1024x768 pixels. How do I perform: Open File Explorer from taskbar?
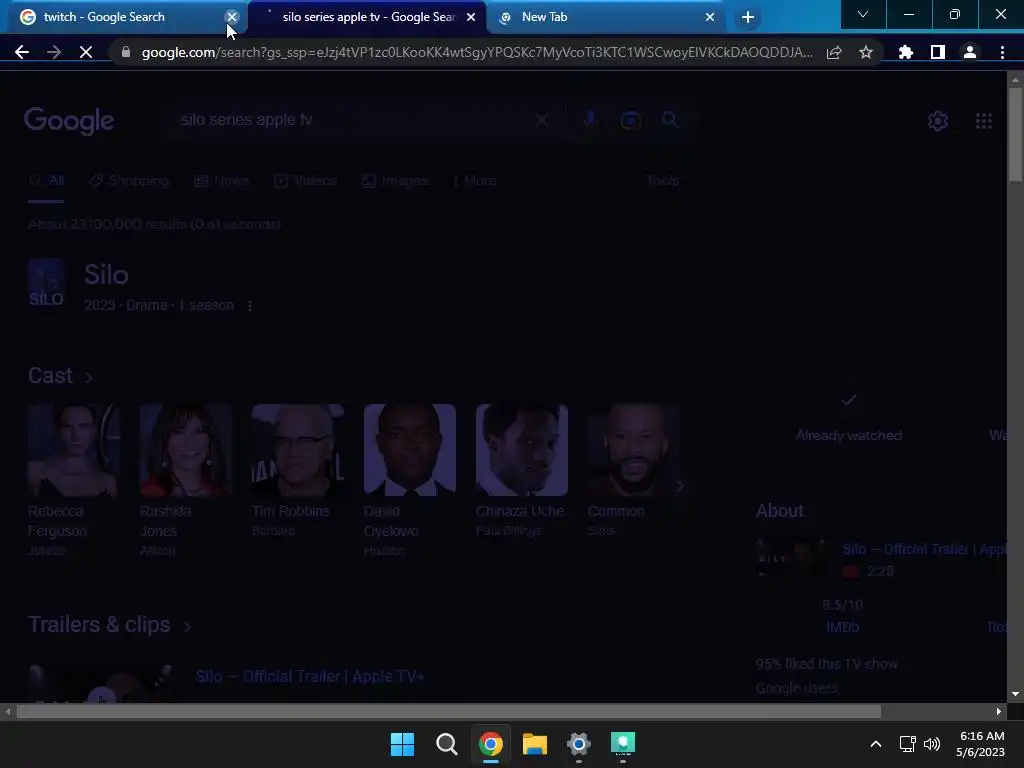[x=535, y=744]
